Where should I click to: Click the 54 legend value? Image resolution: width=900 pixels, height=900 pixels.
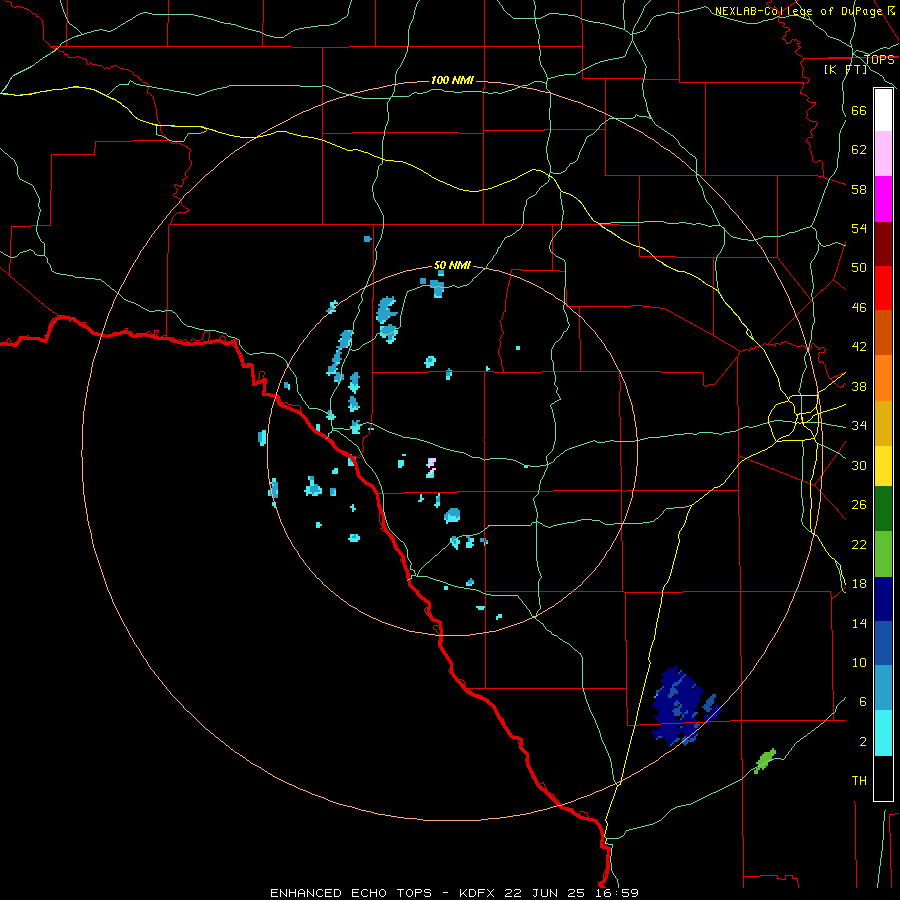pyautogui.click(x=859, y=228)
